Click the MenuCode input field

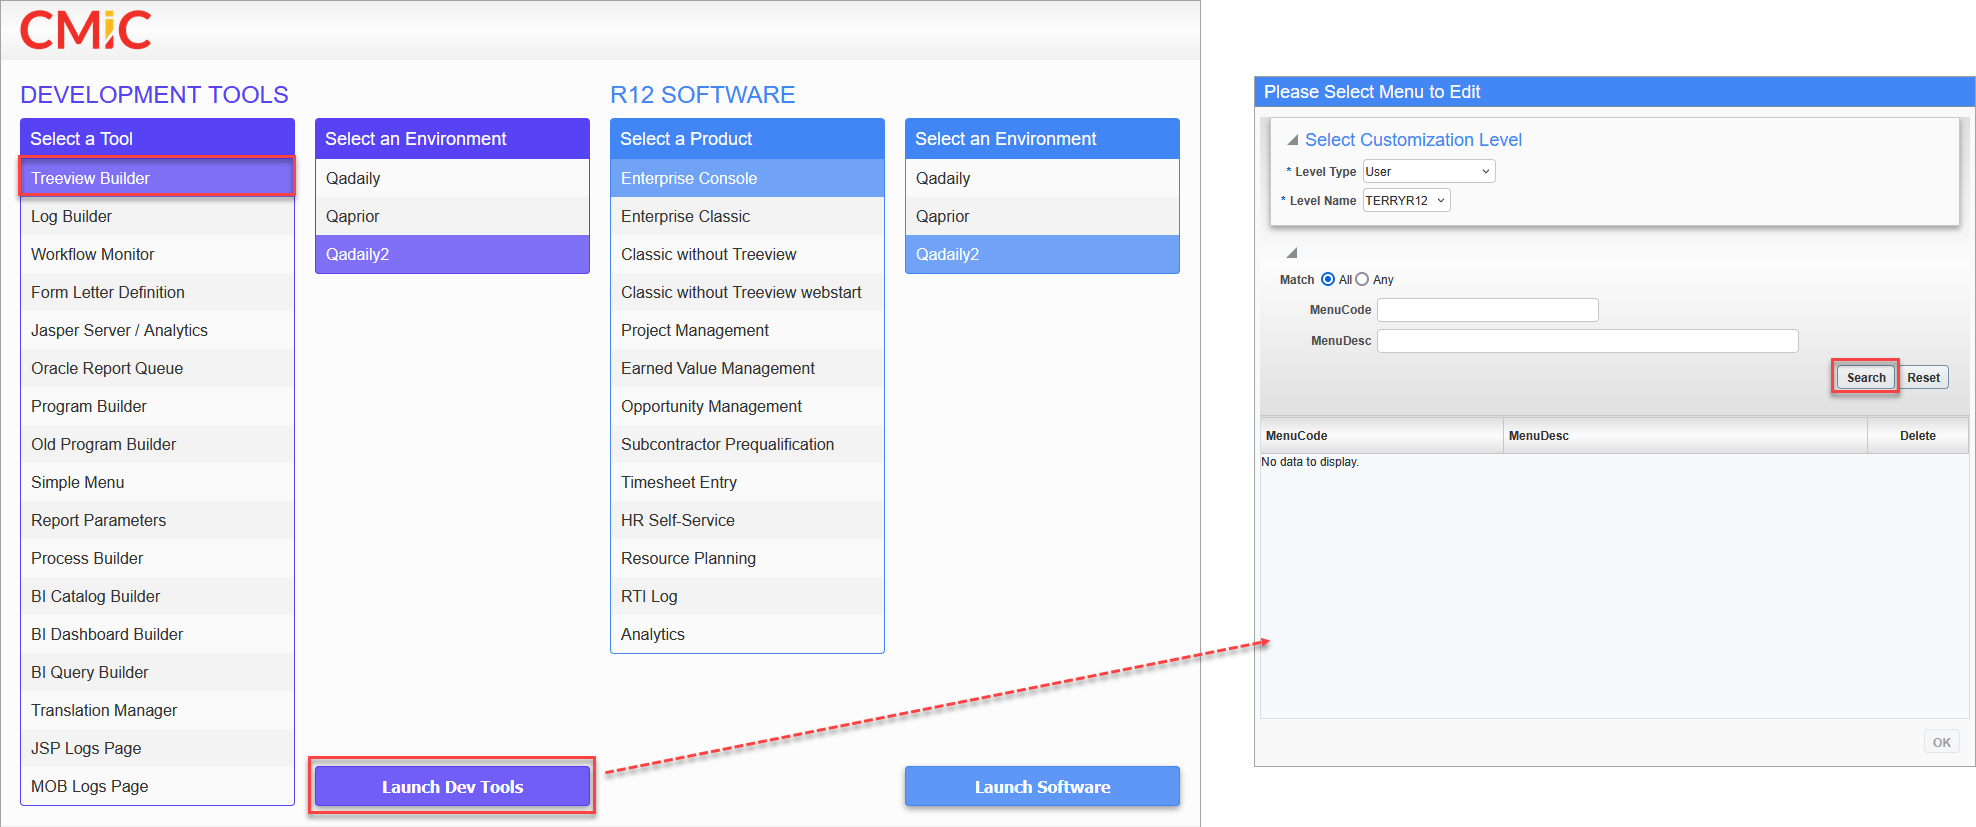(x=1488, y=310)
